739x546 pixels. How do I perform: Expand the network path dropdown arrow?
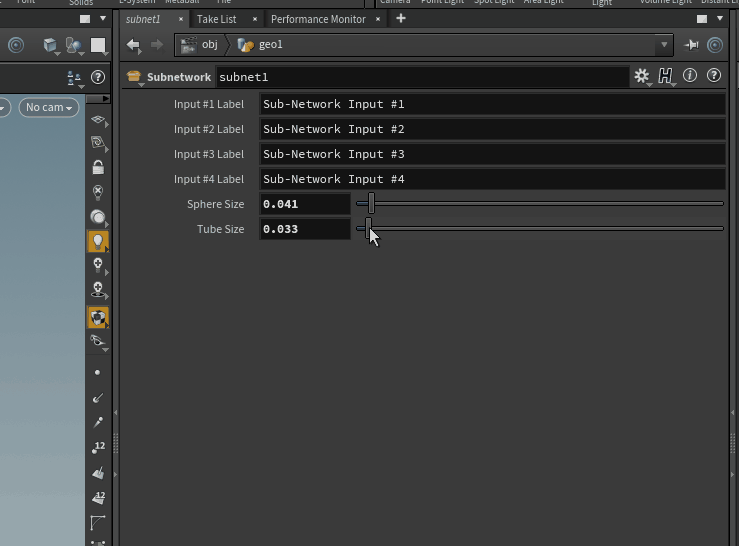pos(664,45)
